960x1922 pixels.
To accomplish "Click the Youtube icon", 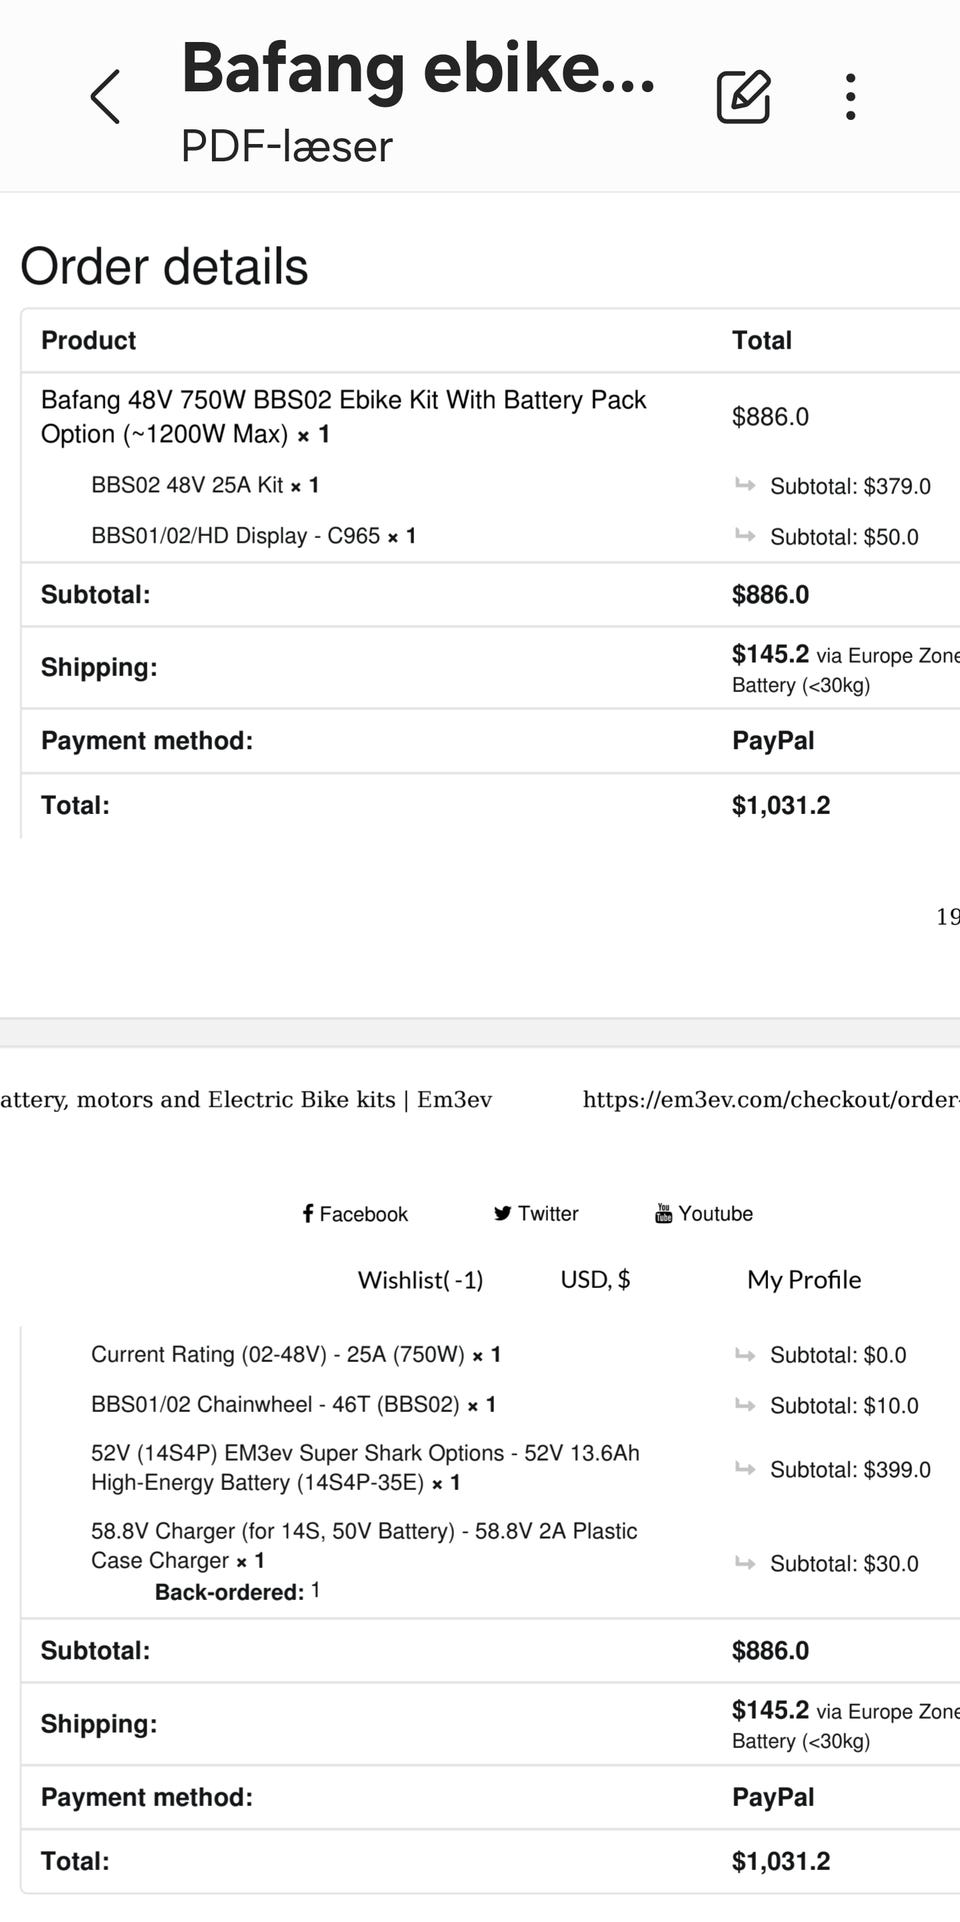I will pos(663,1213).
